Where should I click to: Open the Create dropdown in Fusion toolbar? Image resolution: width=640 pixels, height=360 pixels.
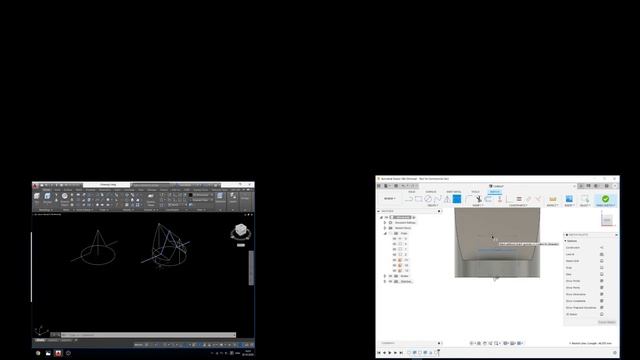[433, 205]
